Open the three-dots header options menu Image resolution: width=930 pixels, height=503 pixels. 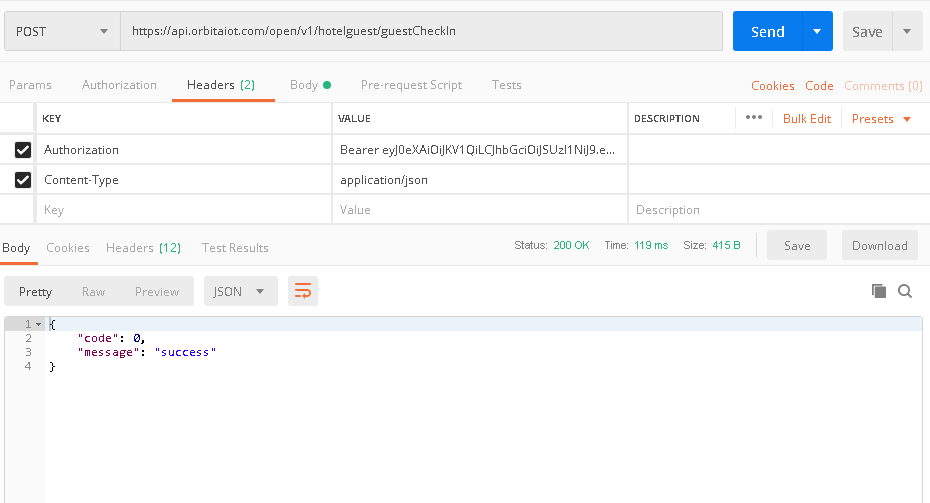click(x=753, y=118)
